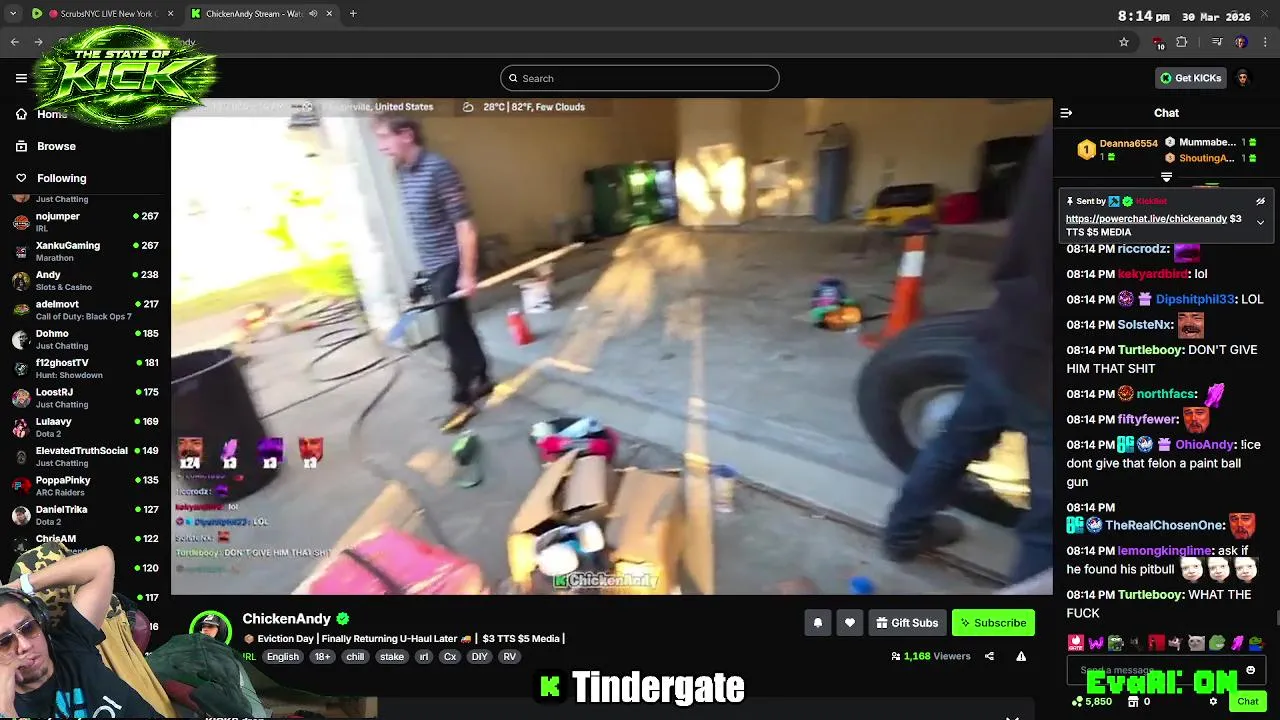Open Dohmo channel in sidebar
This screenshot has height=720, width=1280.
(86, 339)
